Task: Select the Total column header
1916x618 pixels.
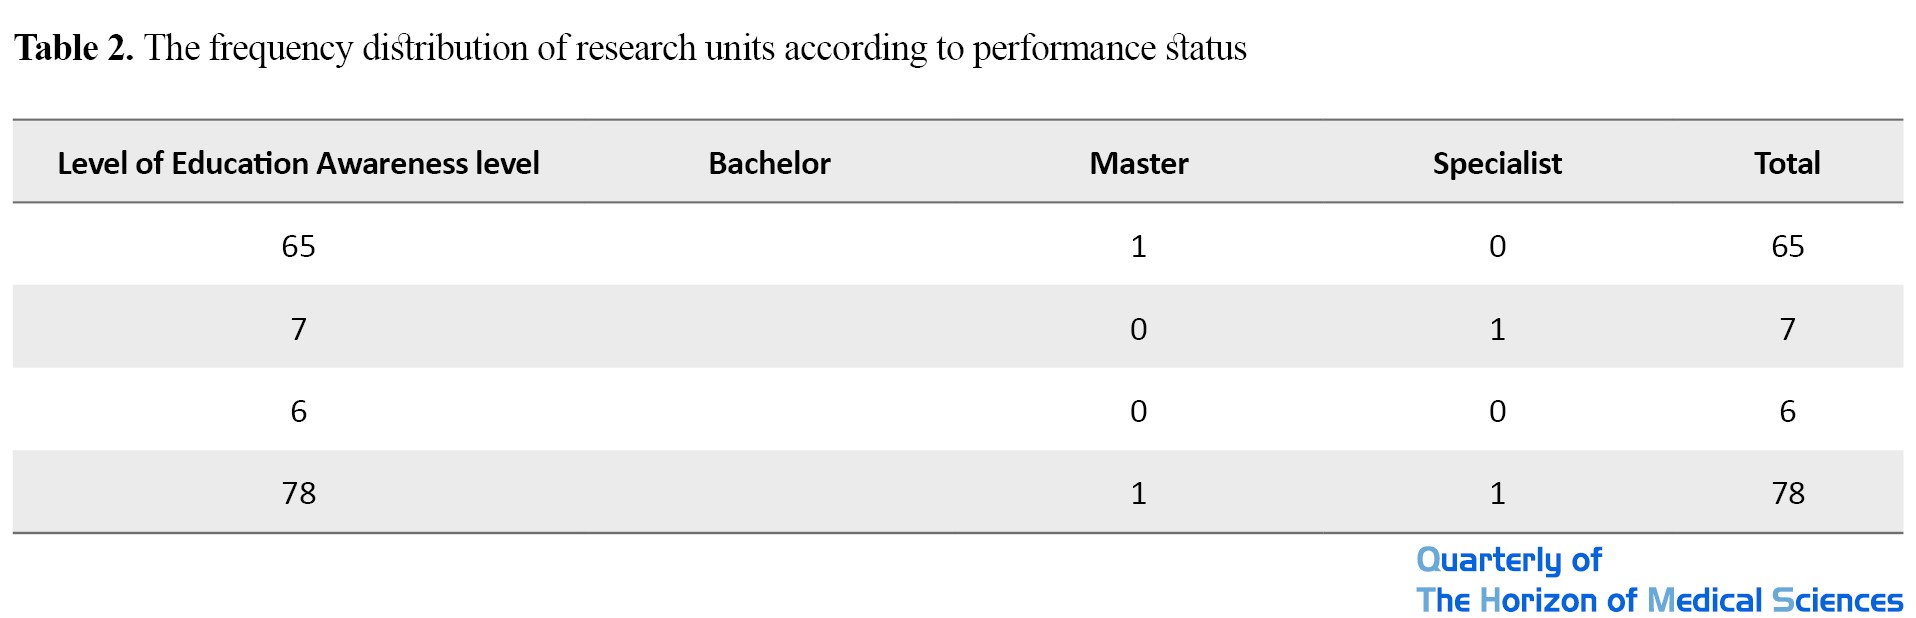Action: [1786, 163]
